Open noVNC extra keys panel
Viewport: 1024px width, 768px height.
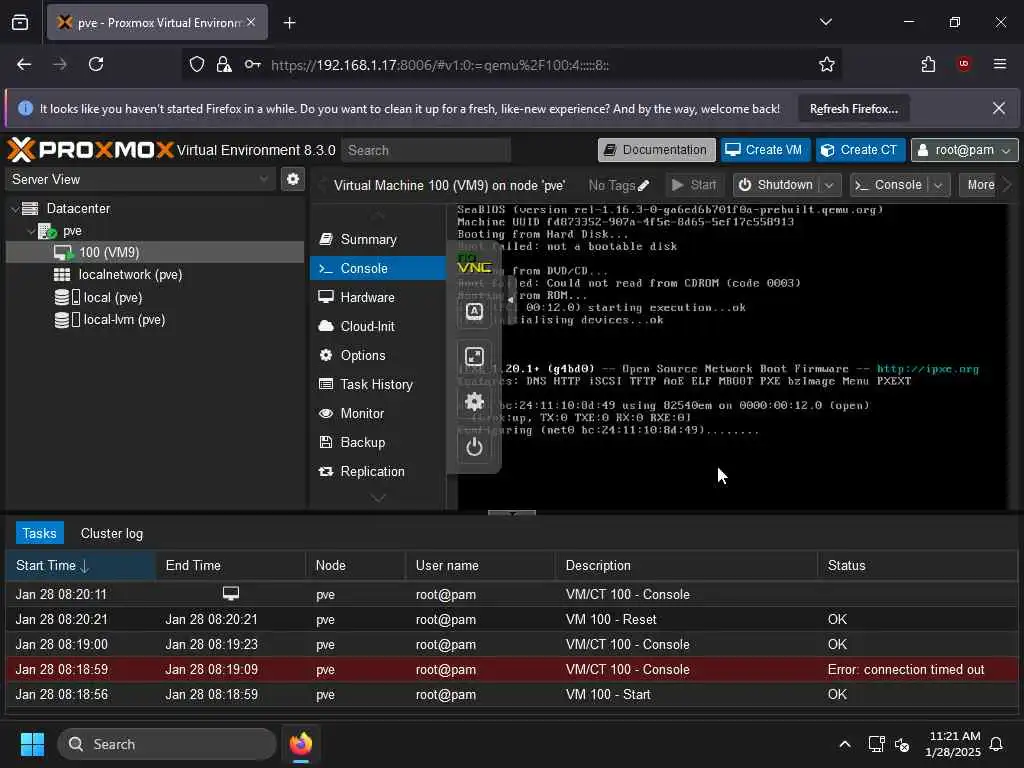pos(474,312)
